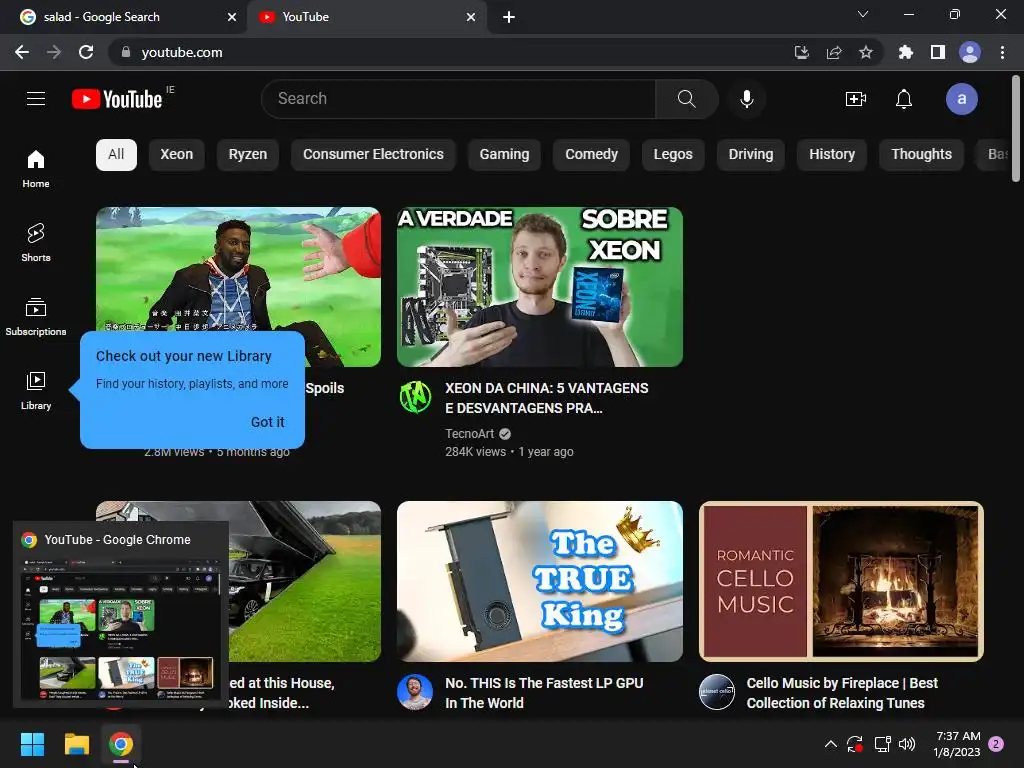This screenshot has width=1024, height=768.
Task: Open the notification count badge in the tray
Action: (x=996, y=744)
